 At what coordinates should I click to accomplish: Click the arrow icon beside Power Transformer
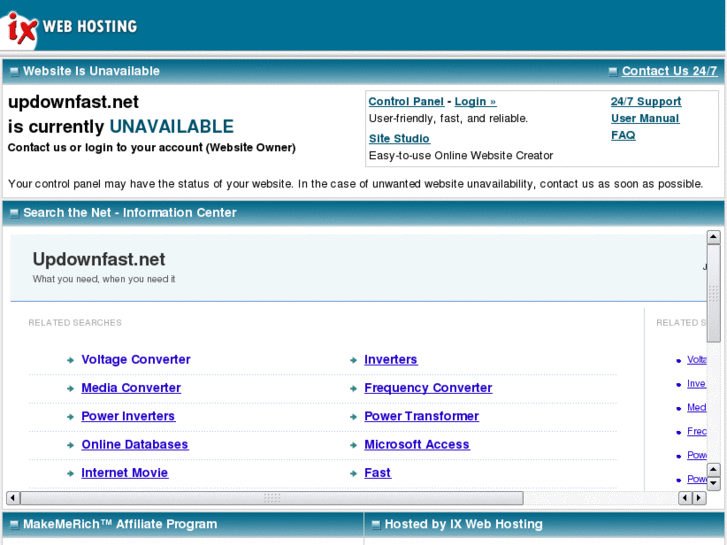click(x=353, y=417)
